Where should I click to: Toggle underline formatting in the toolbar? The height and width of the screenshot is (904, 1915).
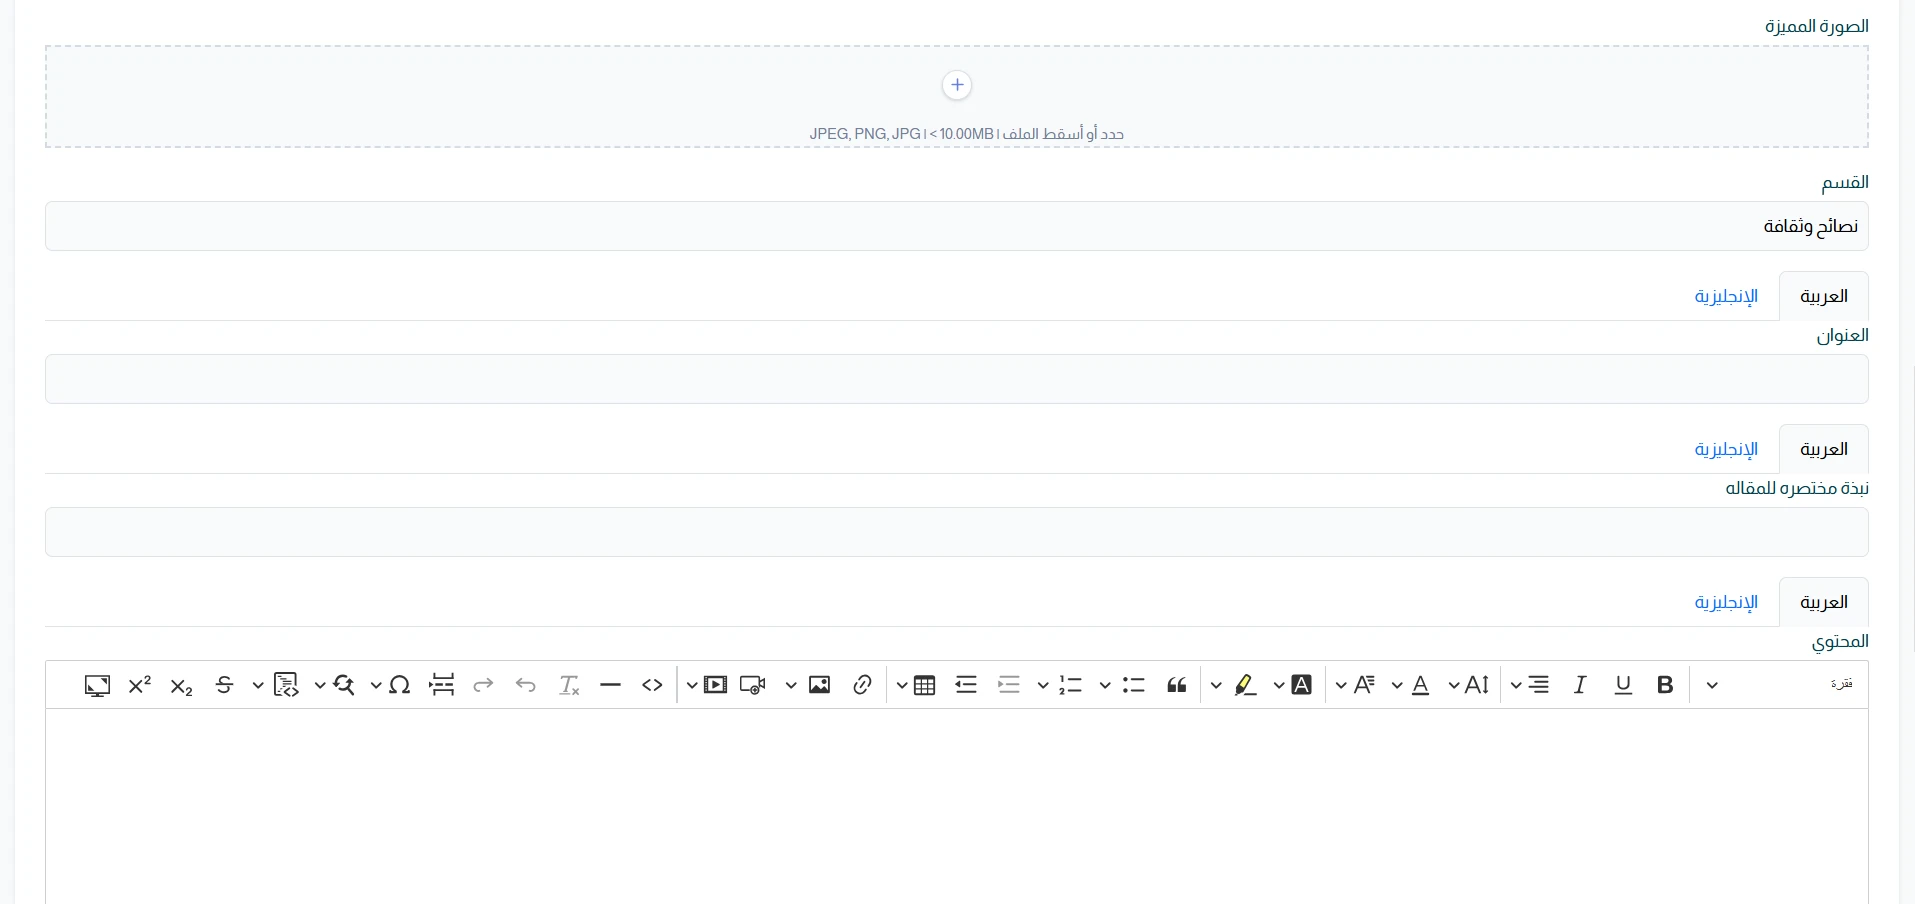pos(1623,685)
